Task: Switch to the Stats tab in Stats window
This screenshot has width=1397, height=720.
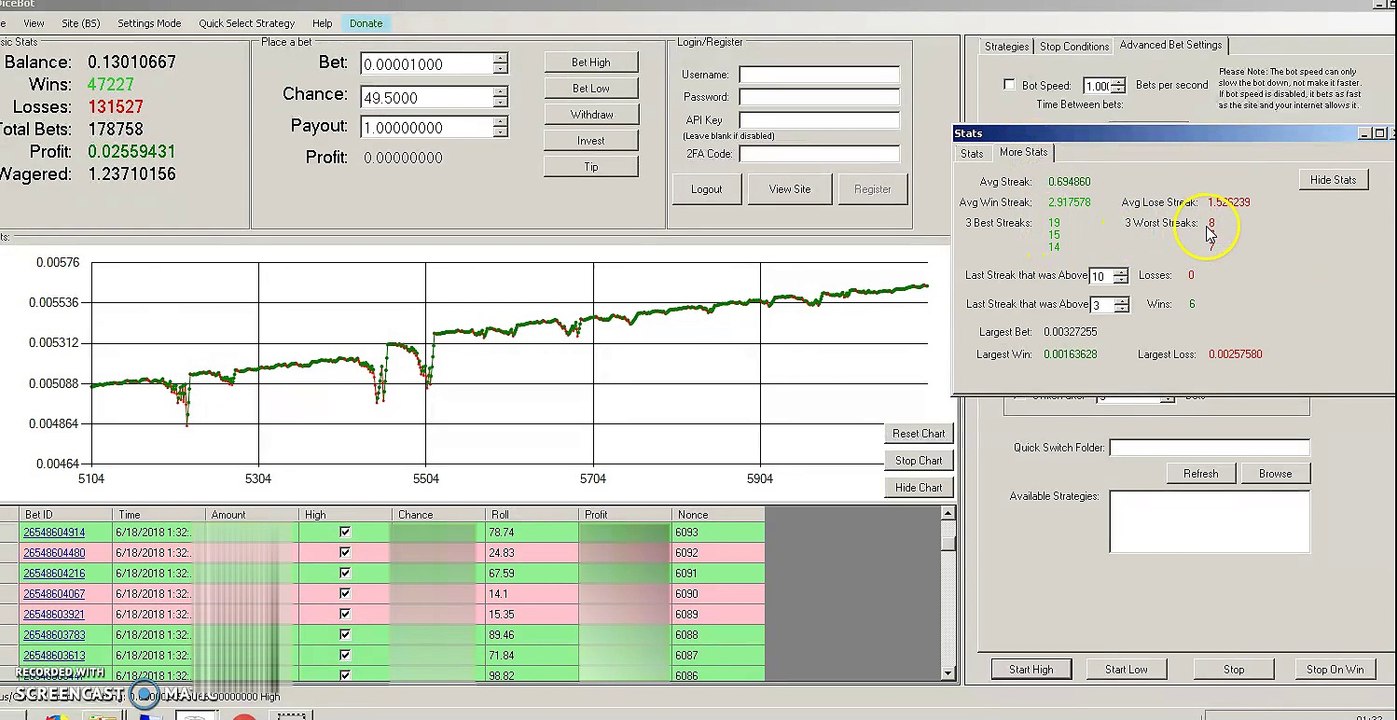Action: [x=972, y=153]
